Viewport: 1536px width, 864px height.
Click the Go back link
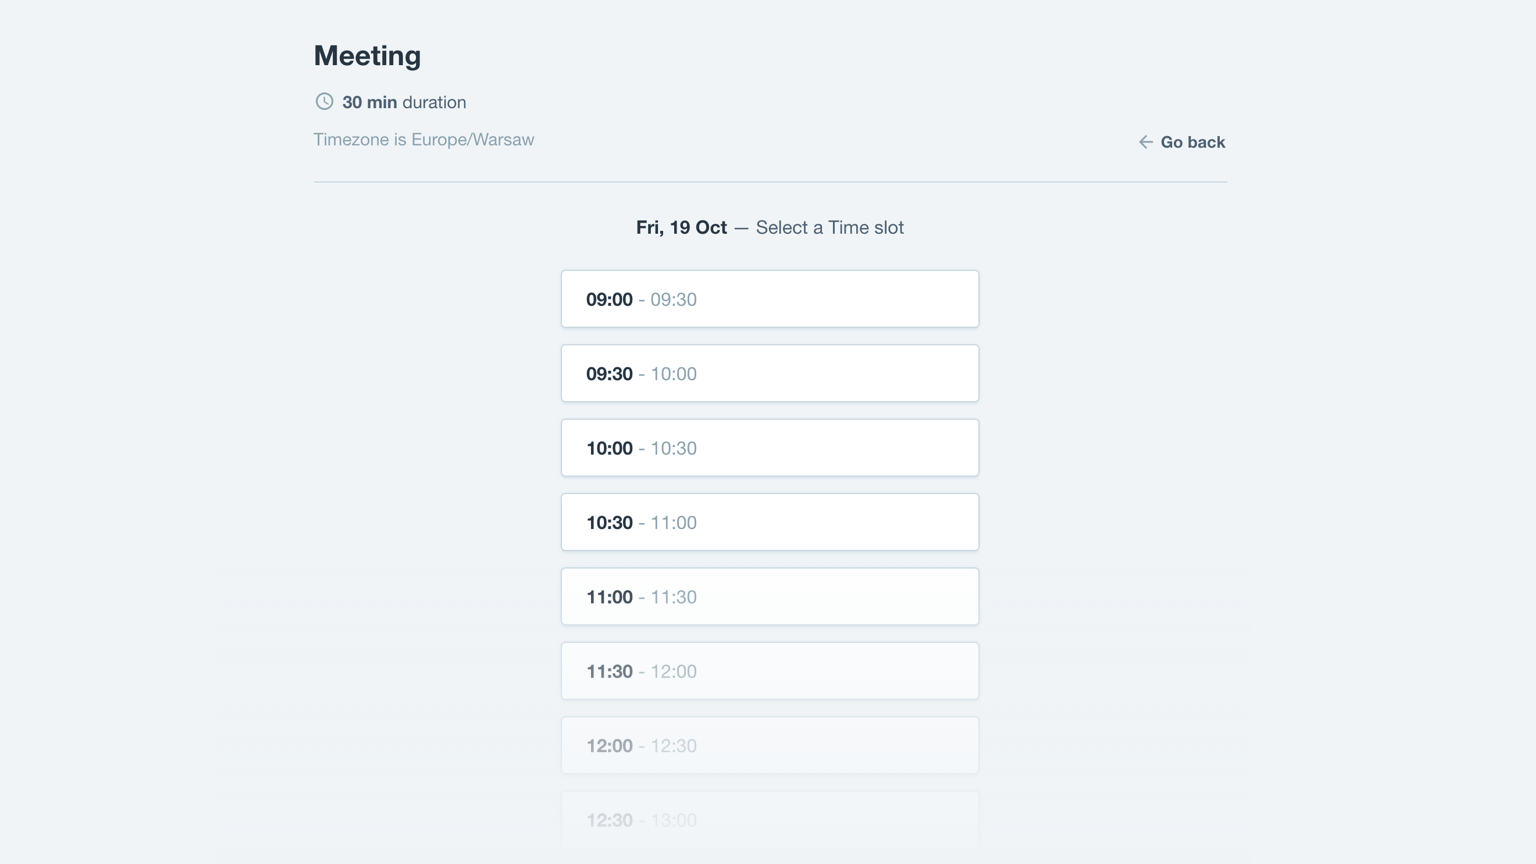(1193, 142)
